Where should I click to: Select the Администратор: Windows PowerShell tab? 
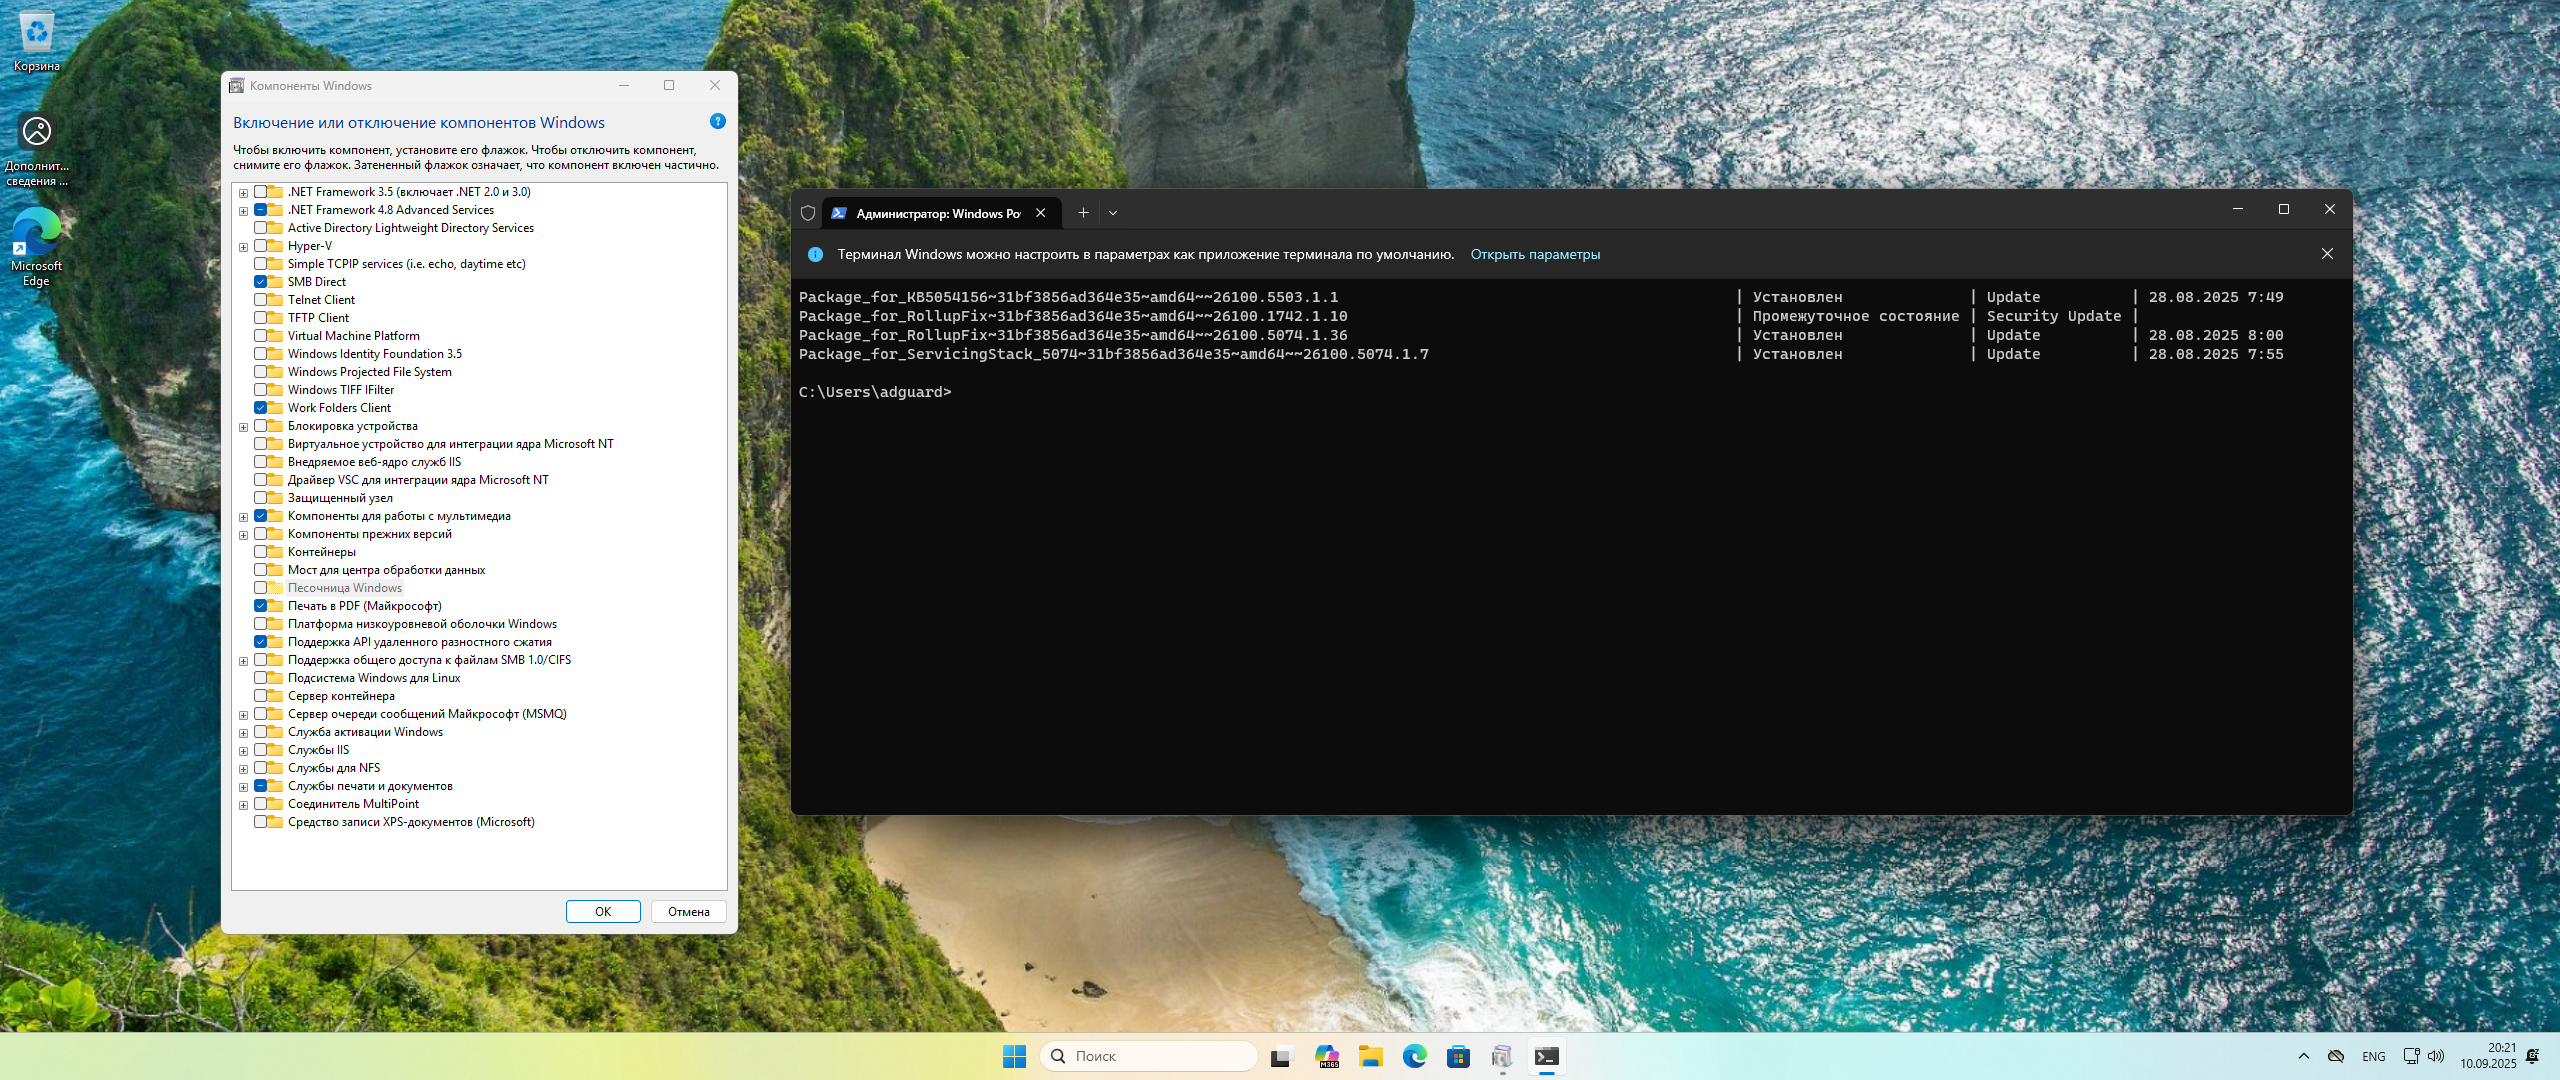click(x=930, y=213)
